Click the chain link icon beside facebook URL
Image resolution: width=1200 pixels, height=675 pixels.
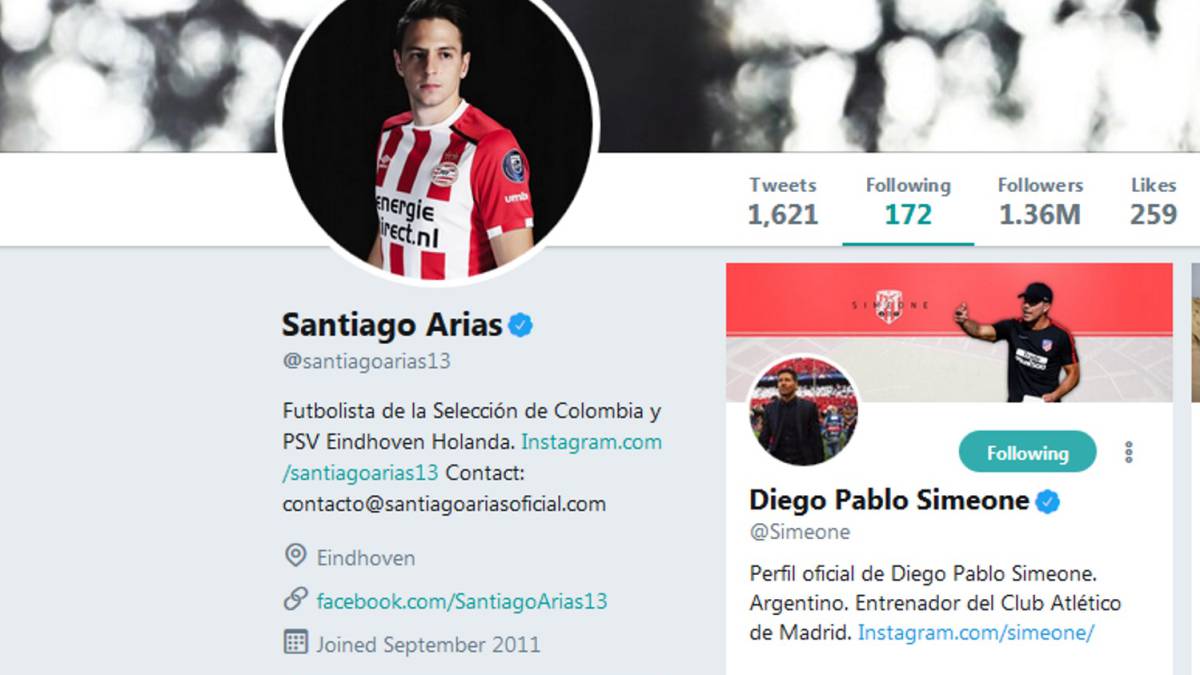click(295, 599)
